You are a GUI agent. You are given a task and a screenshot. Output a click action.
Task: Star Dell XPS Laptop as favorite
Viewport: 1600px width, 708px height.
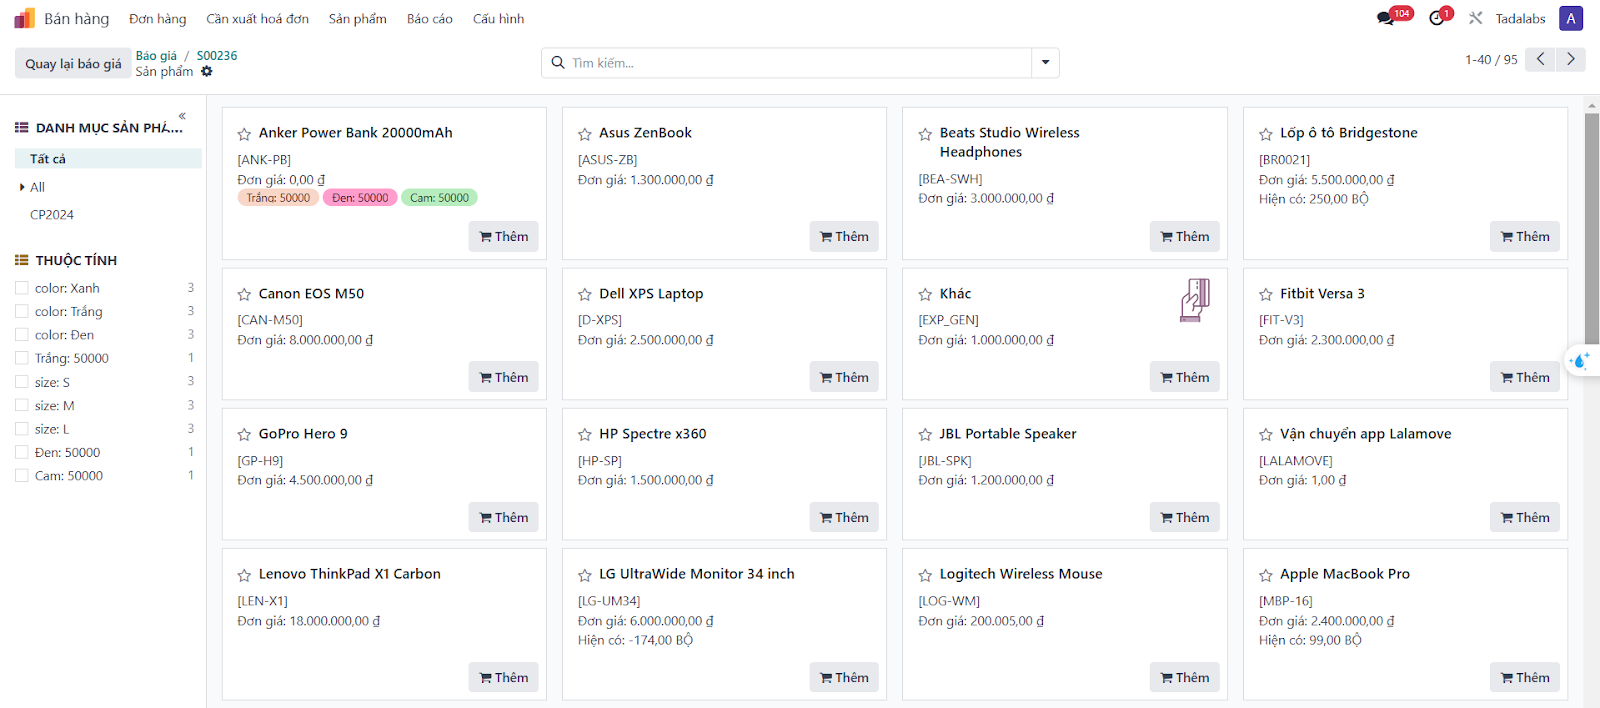coord(585,294)
